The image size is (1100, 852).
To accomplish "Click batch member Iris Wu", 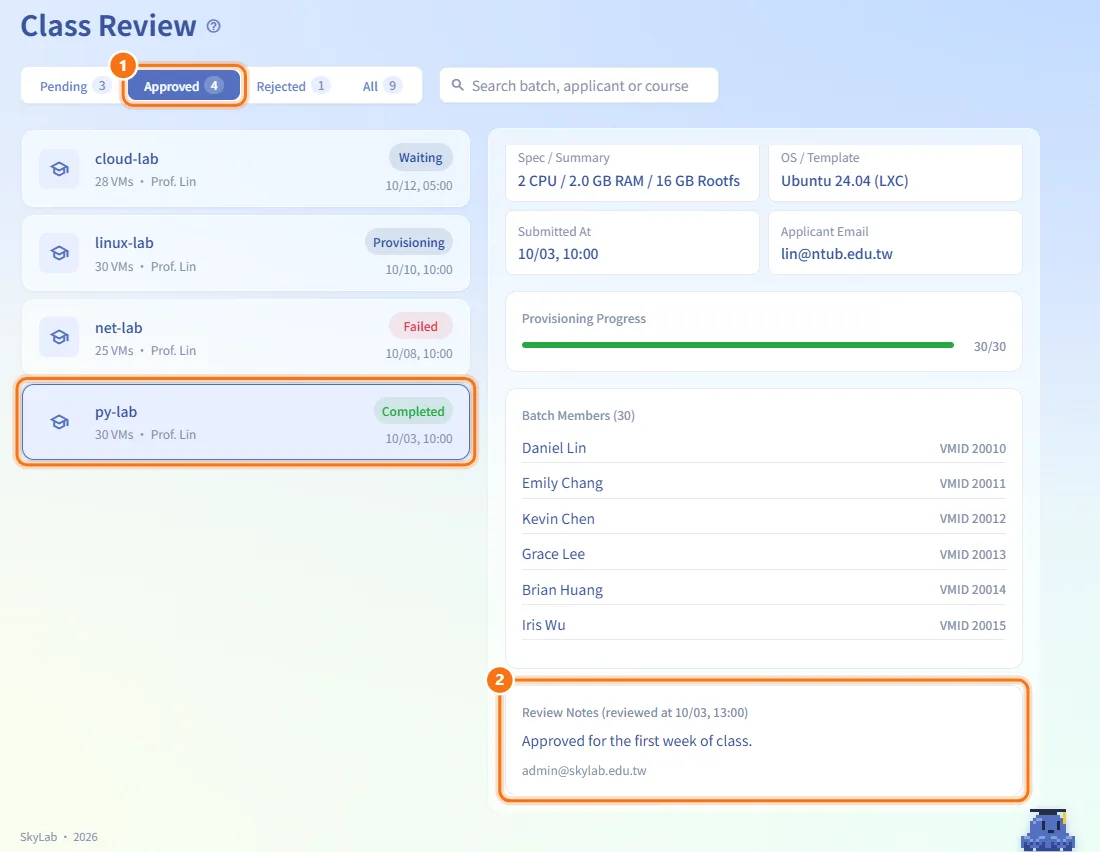I will click(x=544, y=625).
